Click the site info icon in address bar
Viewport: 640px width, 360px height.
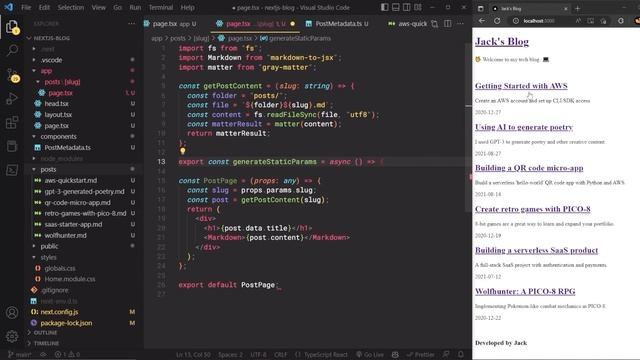pyautogui.click(x=516, y=20)
